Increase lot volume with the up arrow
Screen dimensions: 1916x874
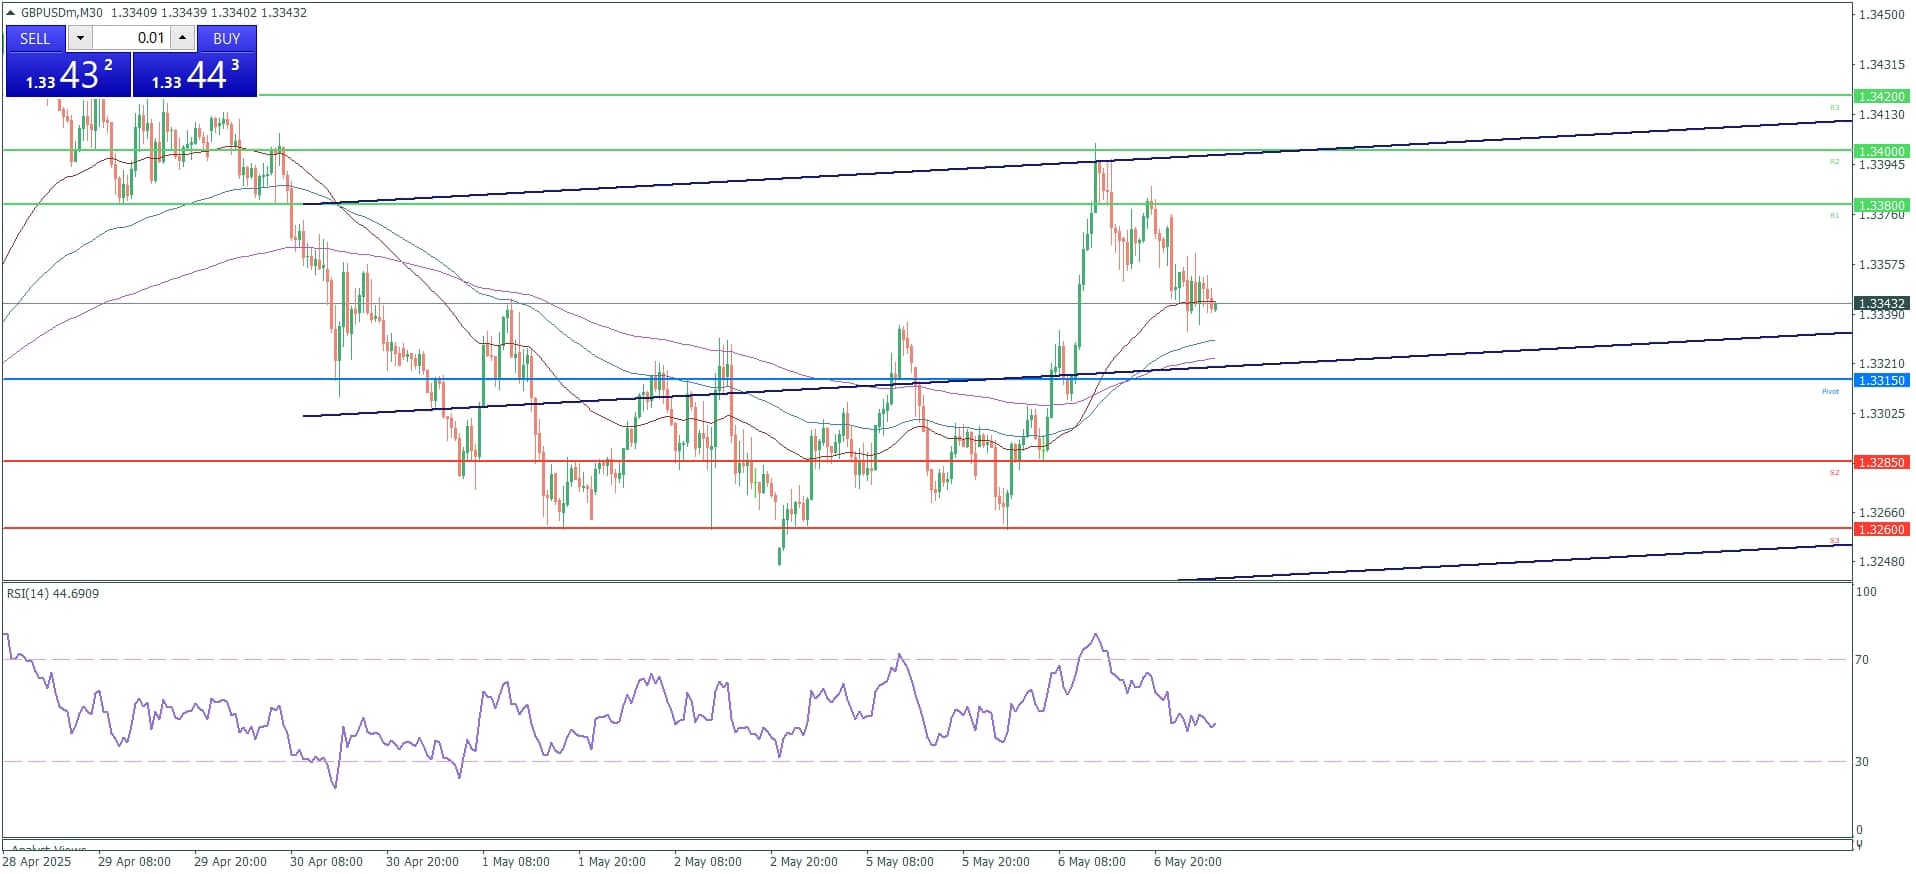pos(182,38)
